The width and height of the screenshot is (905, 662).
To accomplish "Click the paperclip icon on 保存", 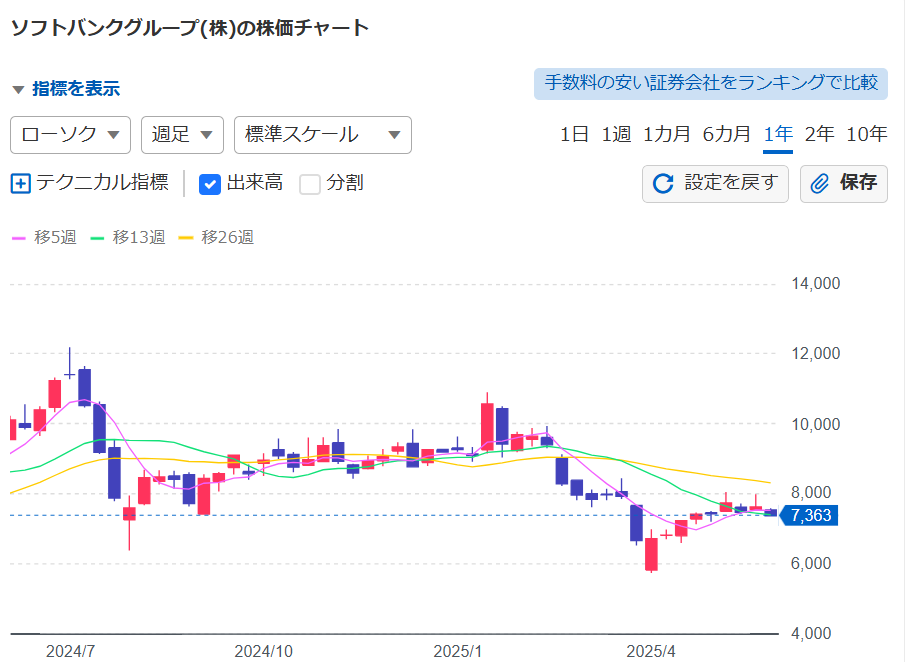I will (820, 184).
